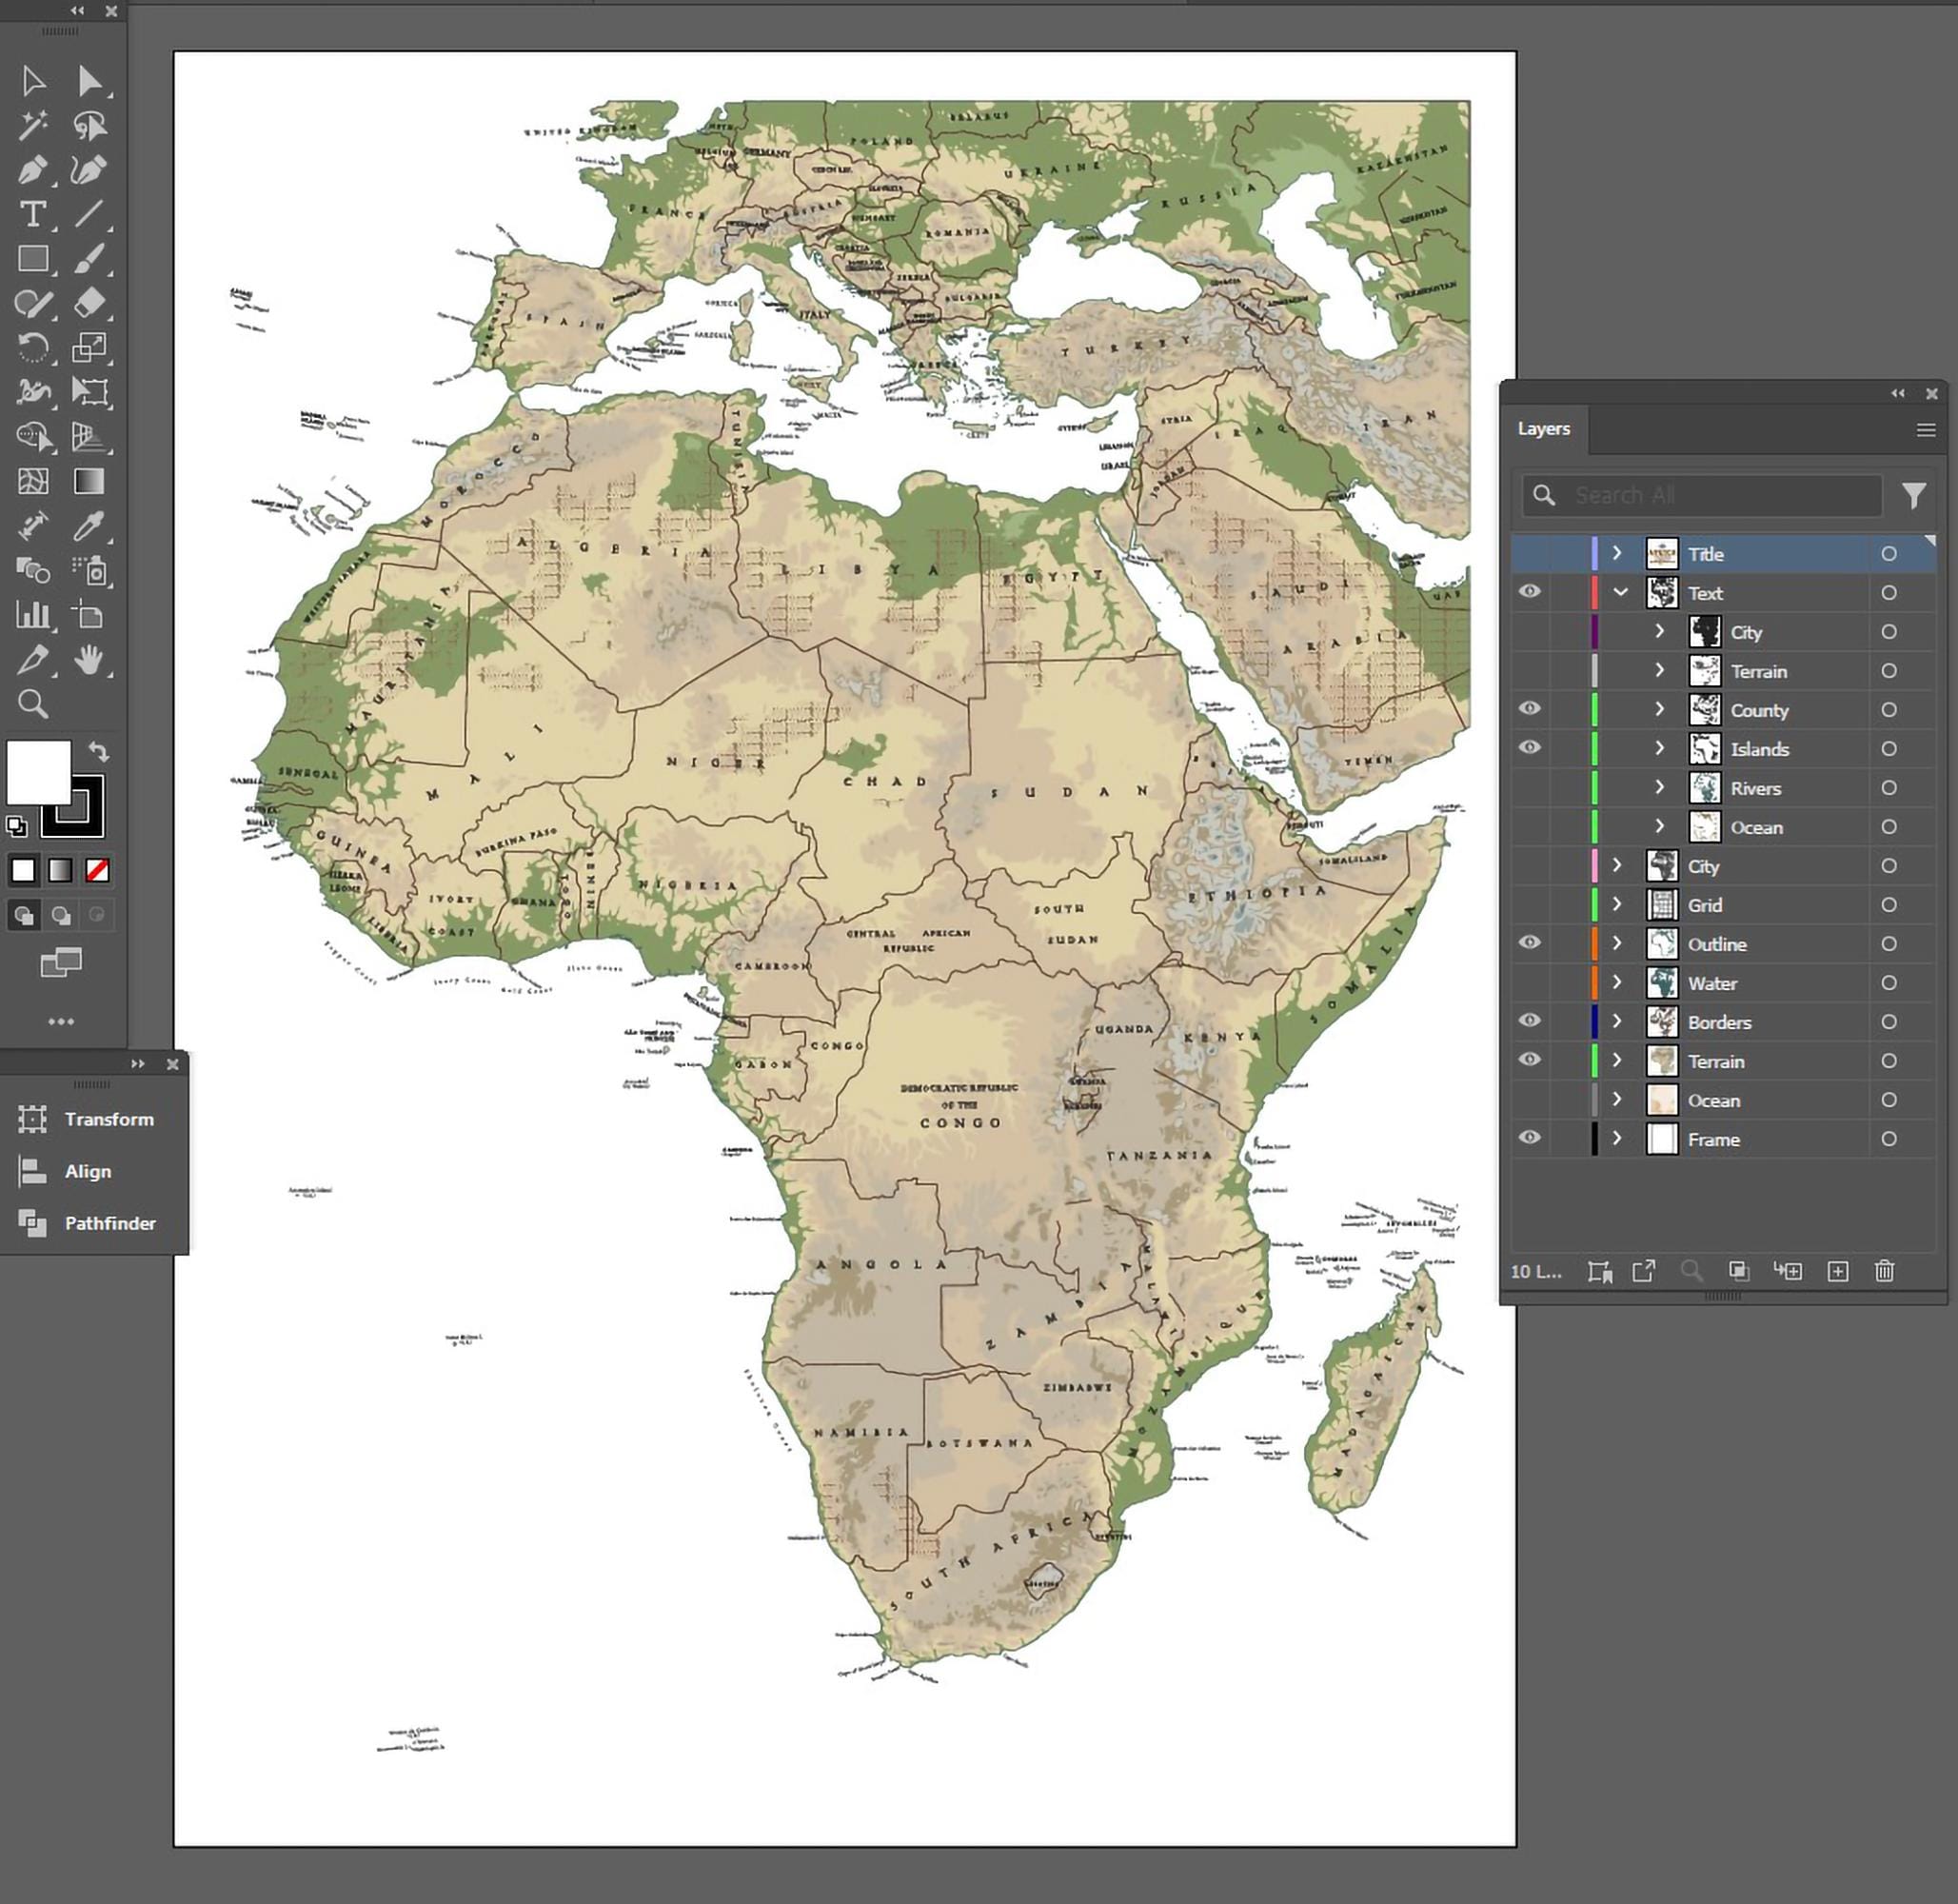Select the Paintbrush tool
The image size is (1958, 1904).
89,259
